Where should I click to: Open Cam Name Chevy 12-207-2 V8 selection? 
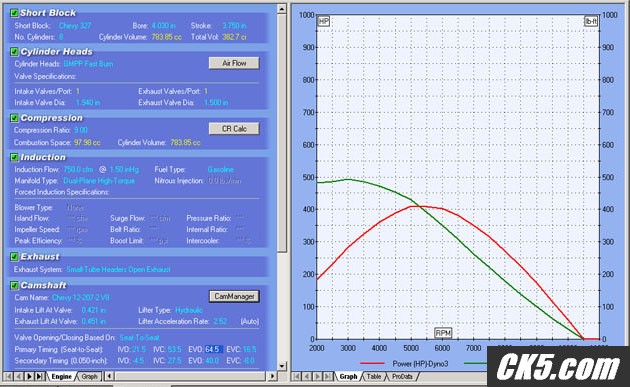tap(81, 298)
